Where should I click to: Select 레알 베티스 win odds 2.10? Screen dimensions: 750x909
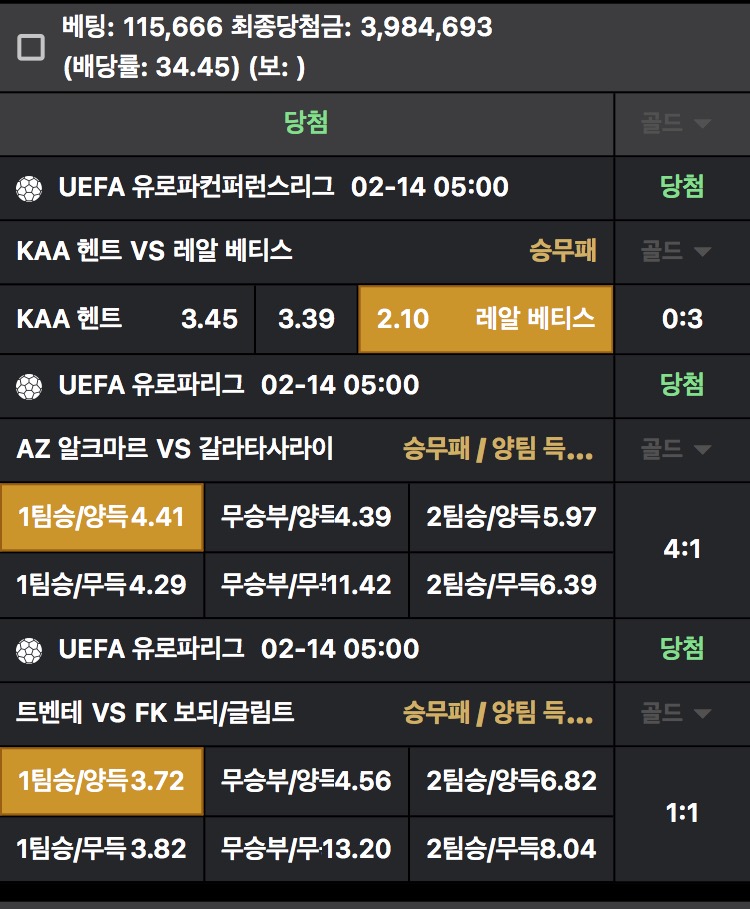pos(485,319)
